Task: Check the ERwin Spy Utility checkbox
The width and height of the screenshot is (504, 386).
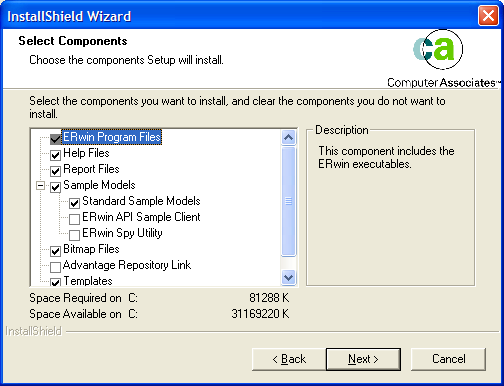Action: pyautogui.click(x=74, y=235)
